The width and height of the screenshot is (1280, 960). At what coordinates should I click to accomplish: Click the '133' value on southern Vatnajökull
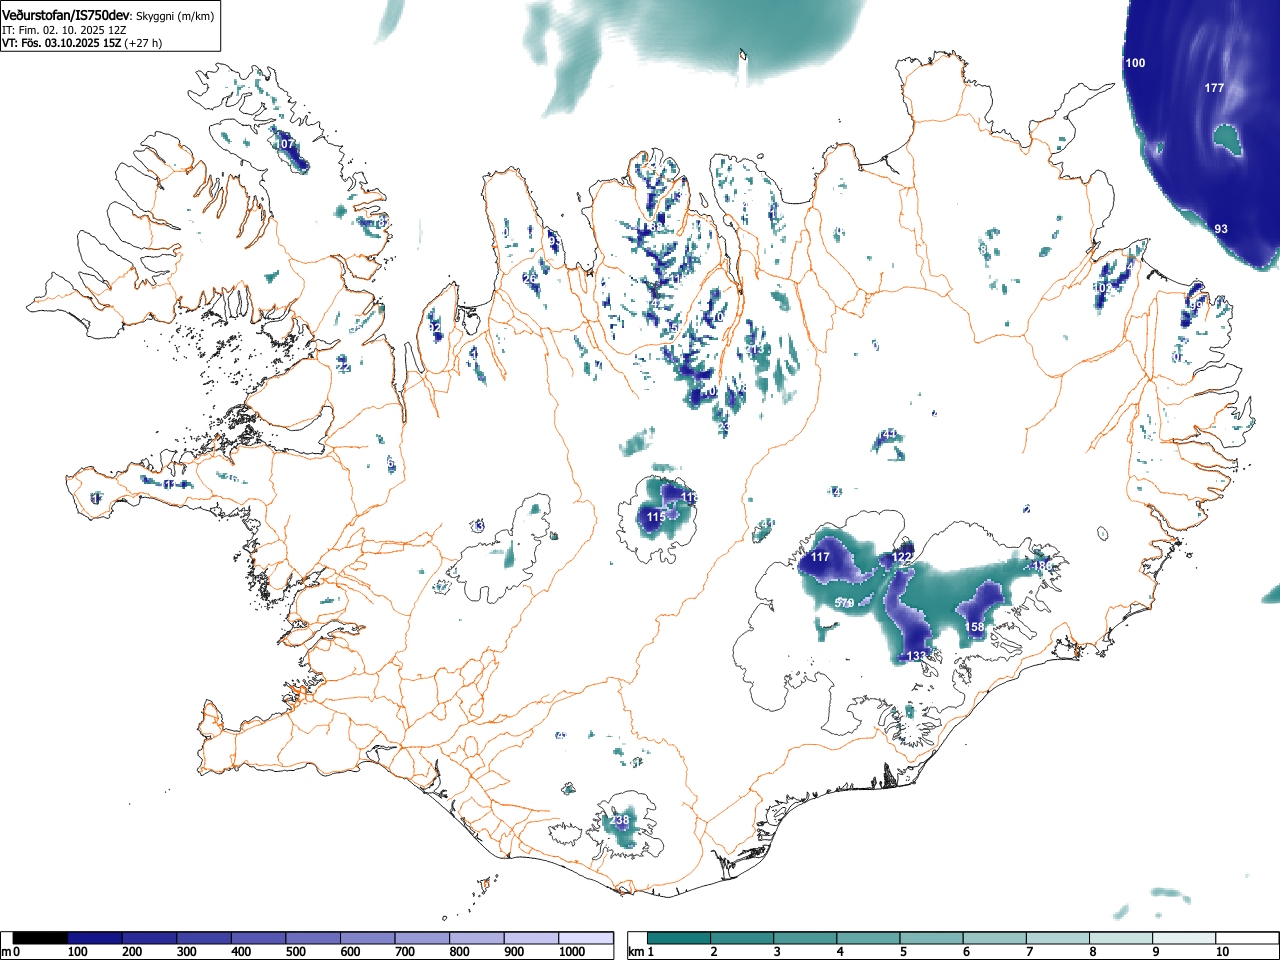917,656
